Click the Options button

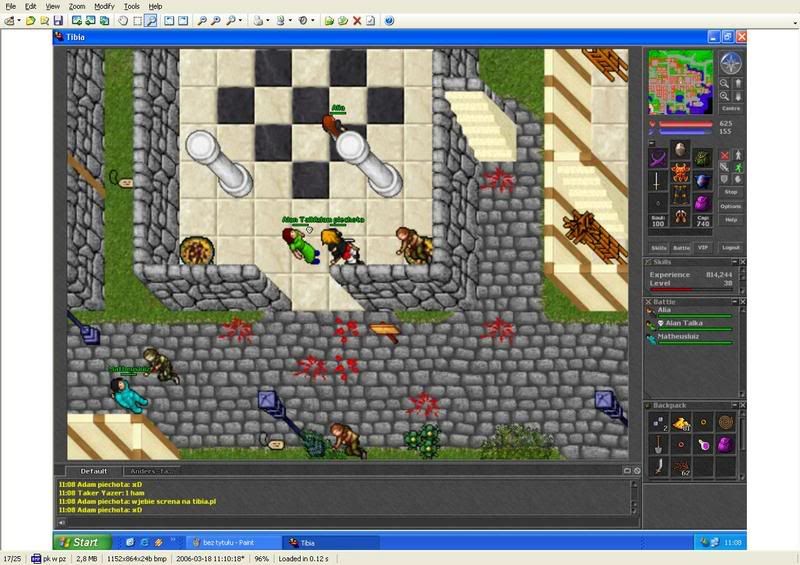(x=731, y=206)
